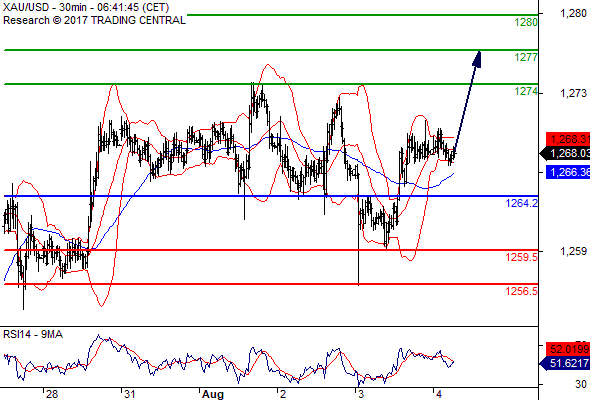Viewport: 590px width, 400px height.
Task: Click the Research © 2017 TRADING CENTRAL text
Action: coord(94,20)
